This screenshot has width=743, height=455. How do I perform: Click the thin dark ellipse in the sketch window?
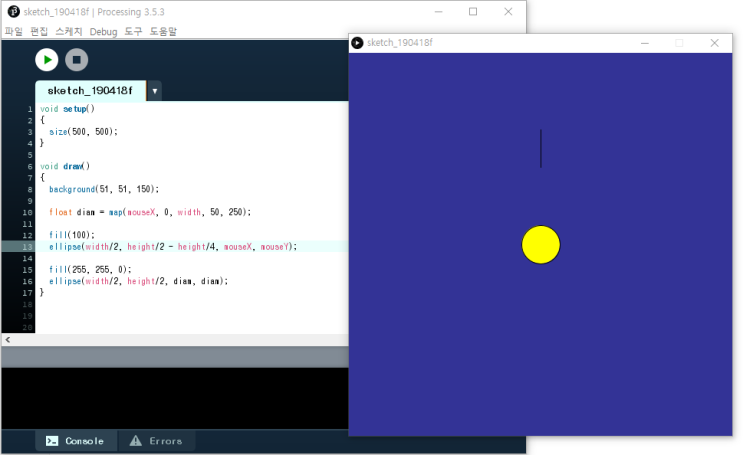[x=541, y=148]
